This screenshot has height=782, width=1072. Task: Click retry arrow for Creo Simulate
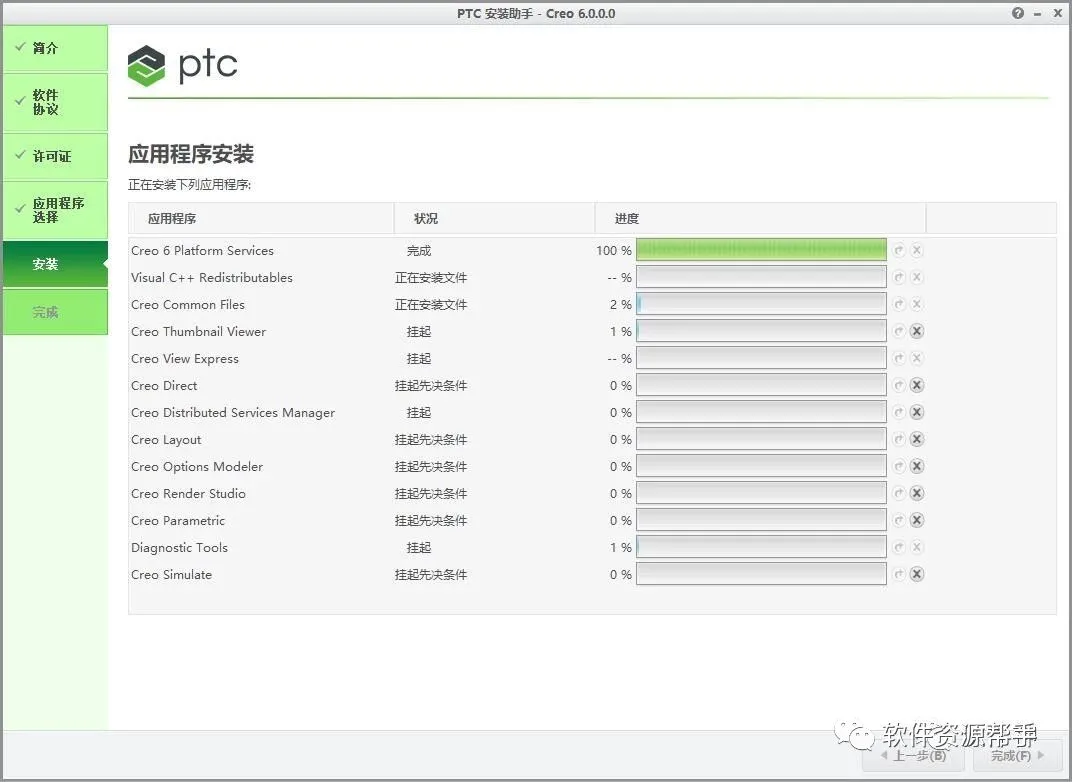[899, 574]
